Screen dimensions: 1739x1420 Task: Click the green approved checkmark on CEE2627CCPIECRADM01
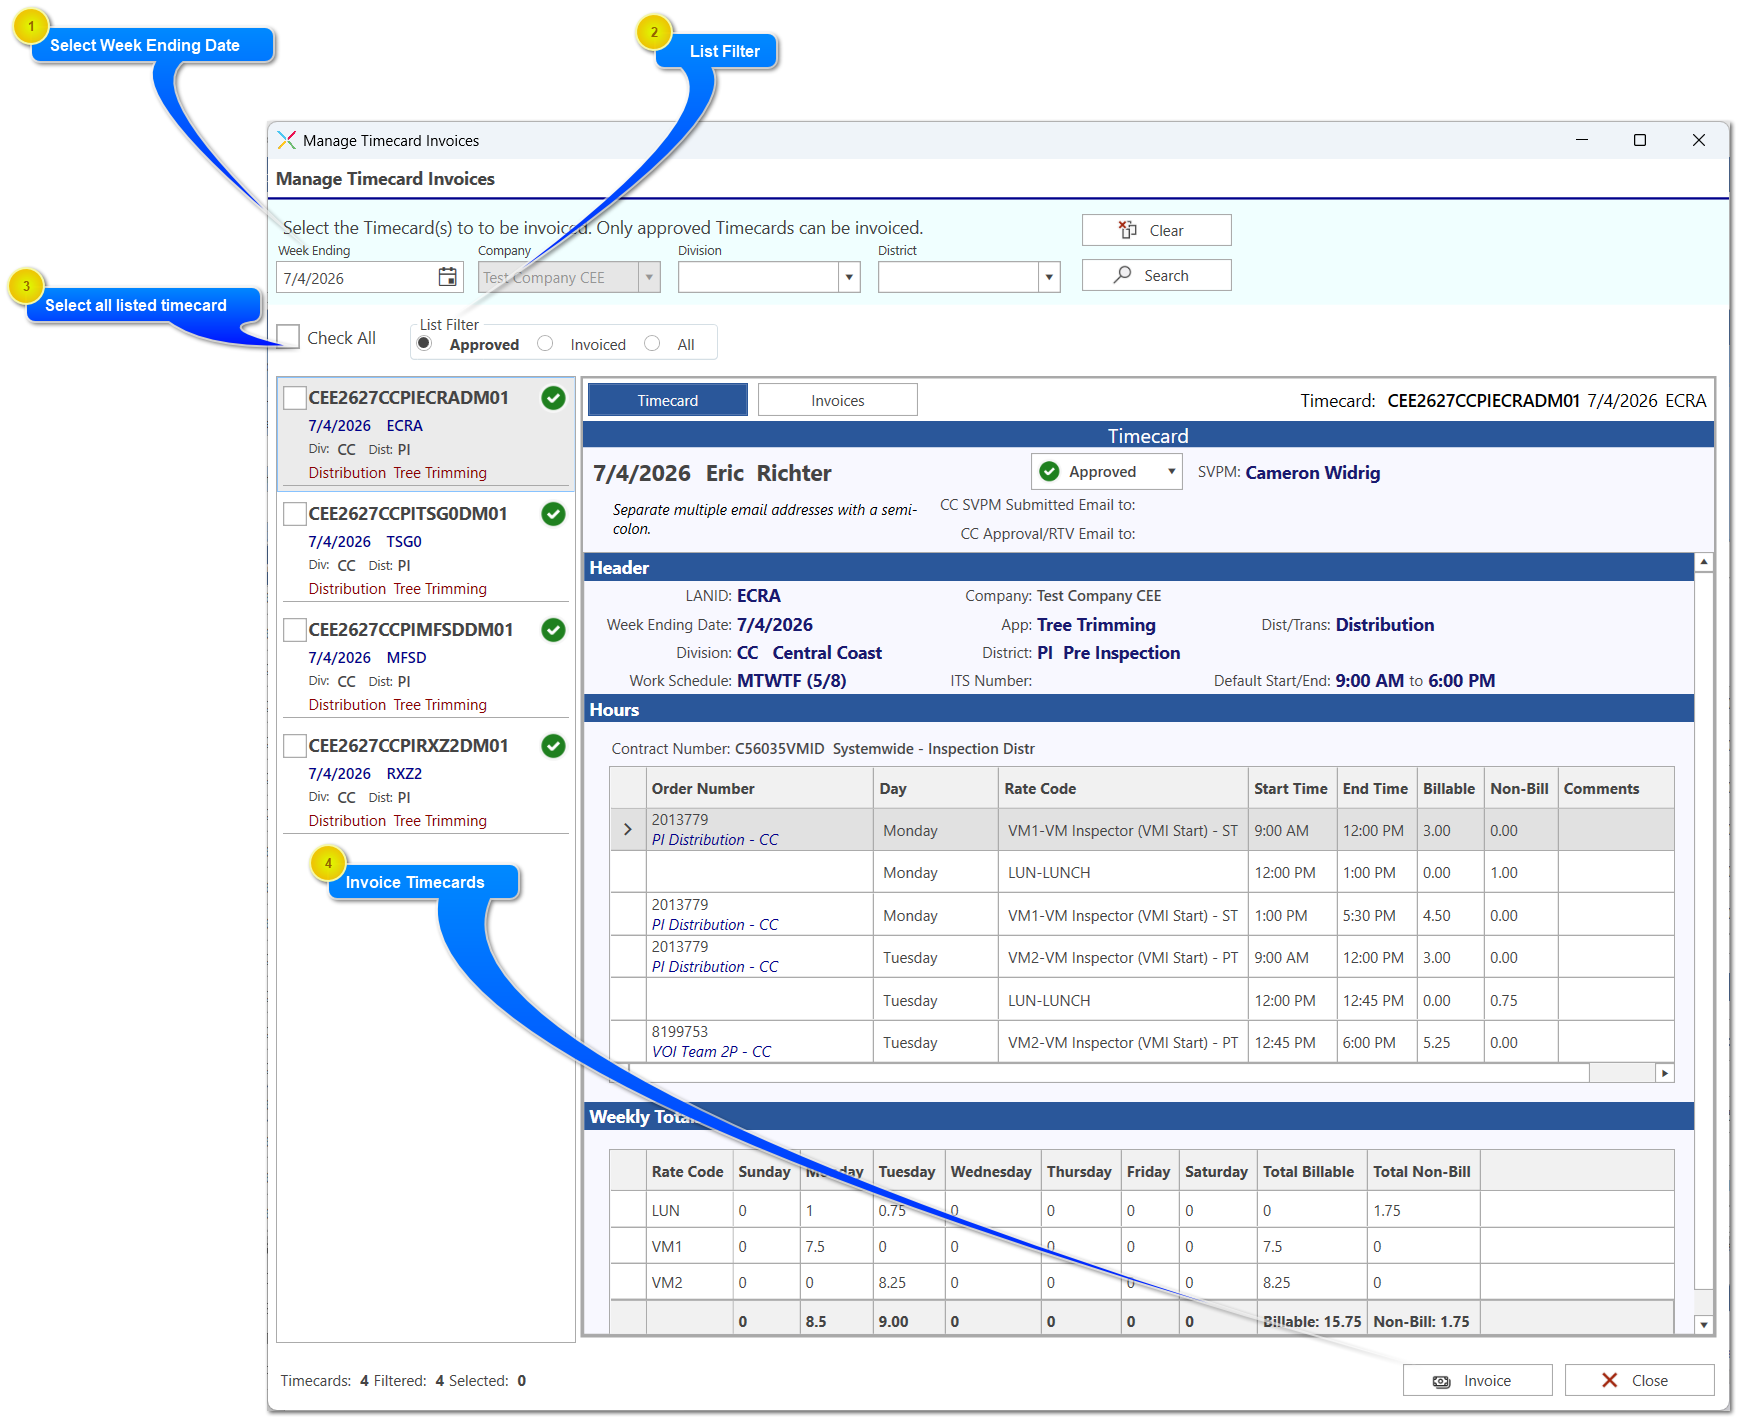(x=553, y=398)
